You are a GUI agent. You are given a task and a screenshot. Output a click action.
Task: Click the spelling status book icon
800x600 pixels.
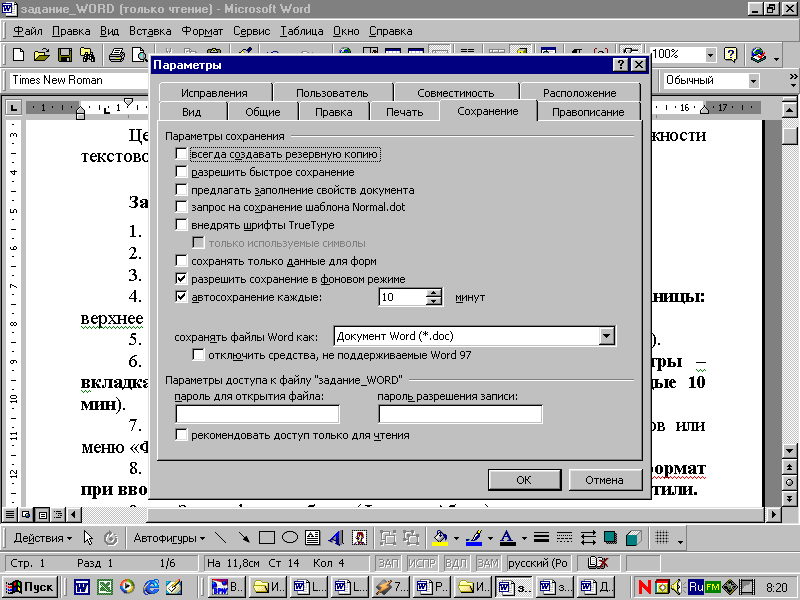[x=598, y=563]
